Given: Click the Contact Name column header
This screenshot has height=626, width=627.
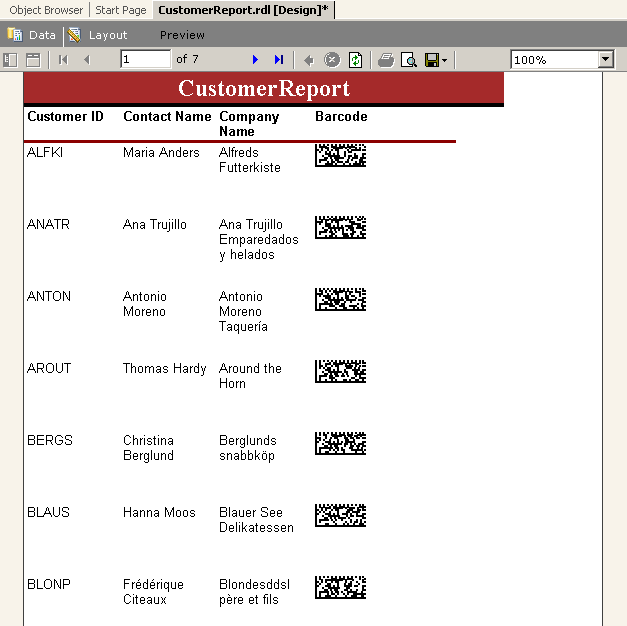Looking at the screenshot, I should (x=167, y=116).
